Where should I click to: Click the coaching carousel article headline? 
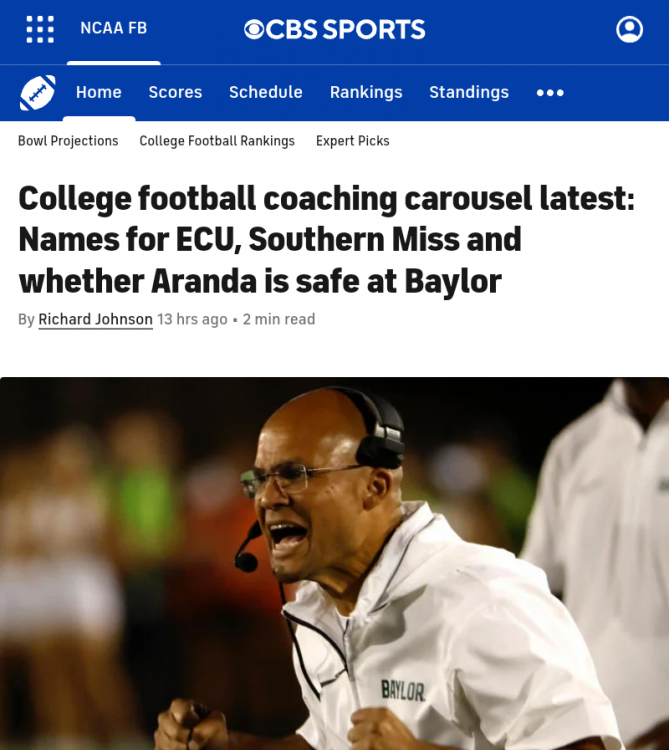[x=326, y=240]
